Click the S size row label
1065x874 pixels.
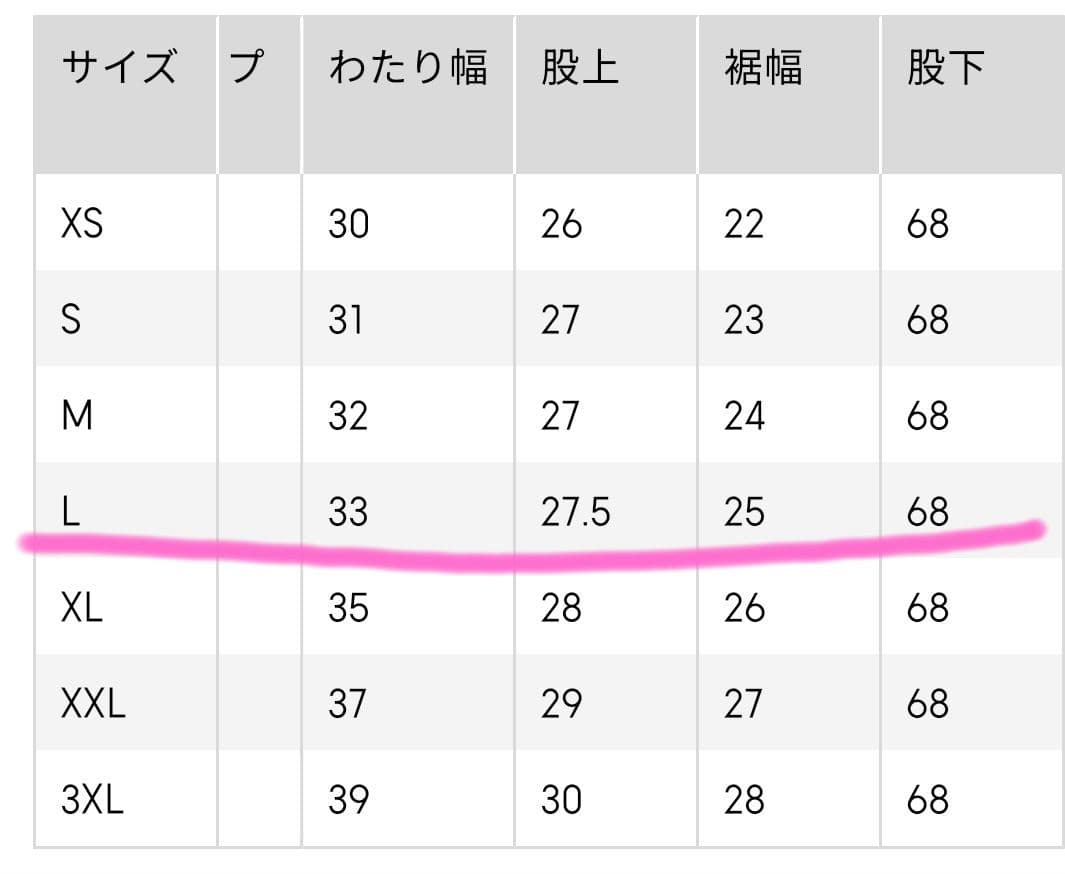71,320
